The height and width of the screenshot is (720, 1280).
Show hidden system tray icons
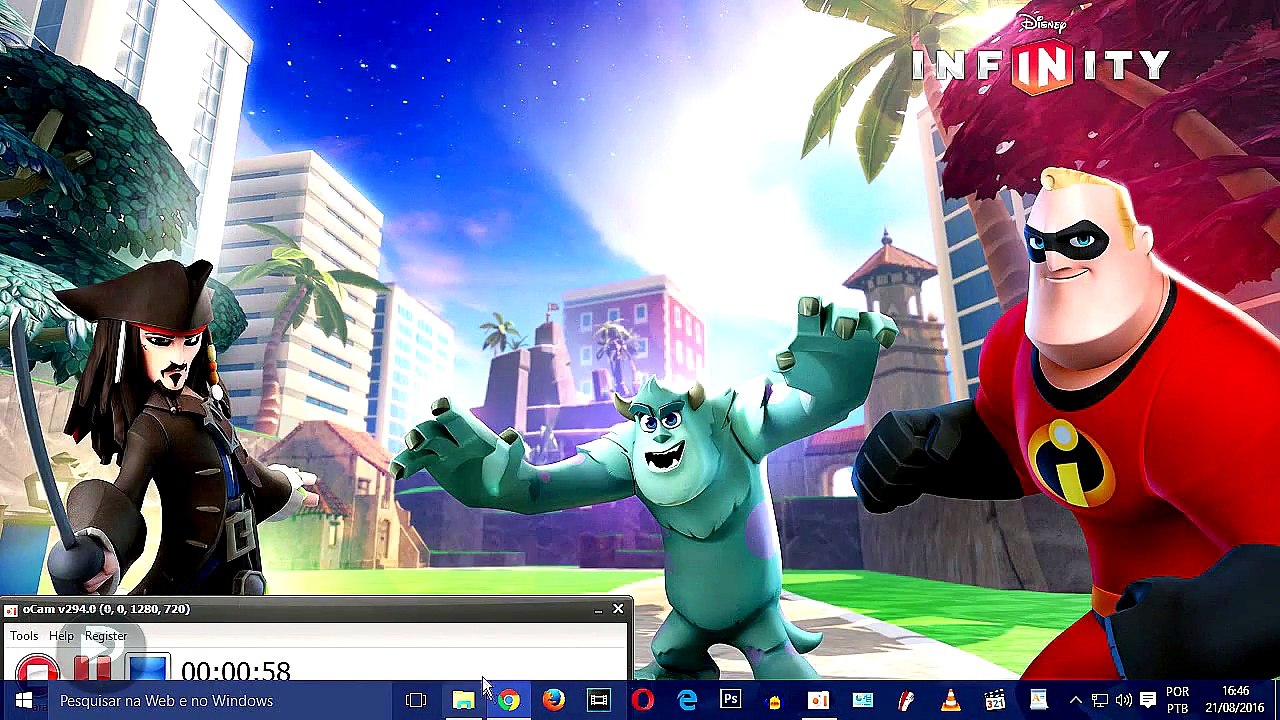tap(1075, 701)
